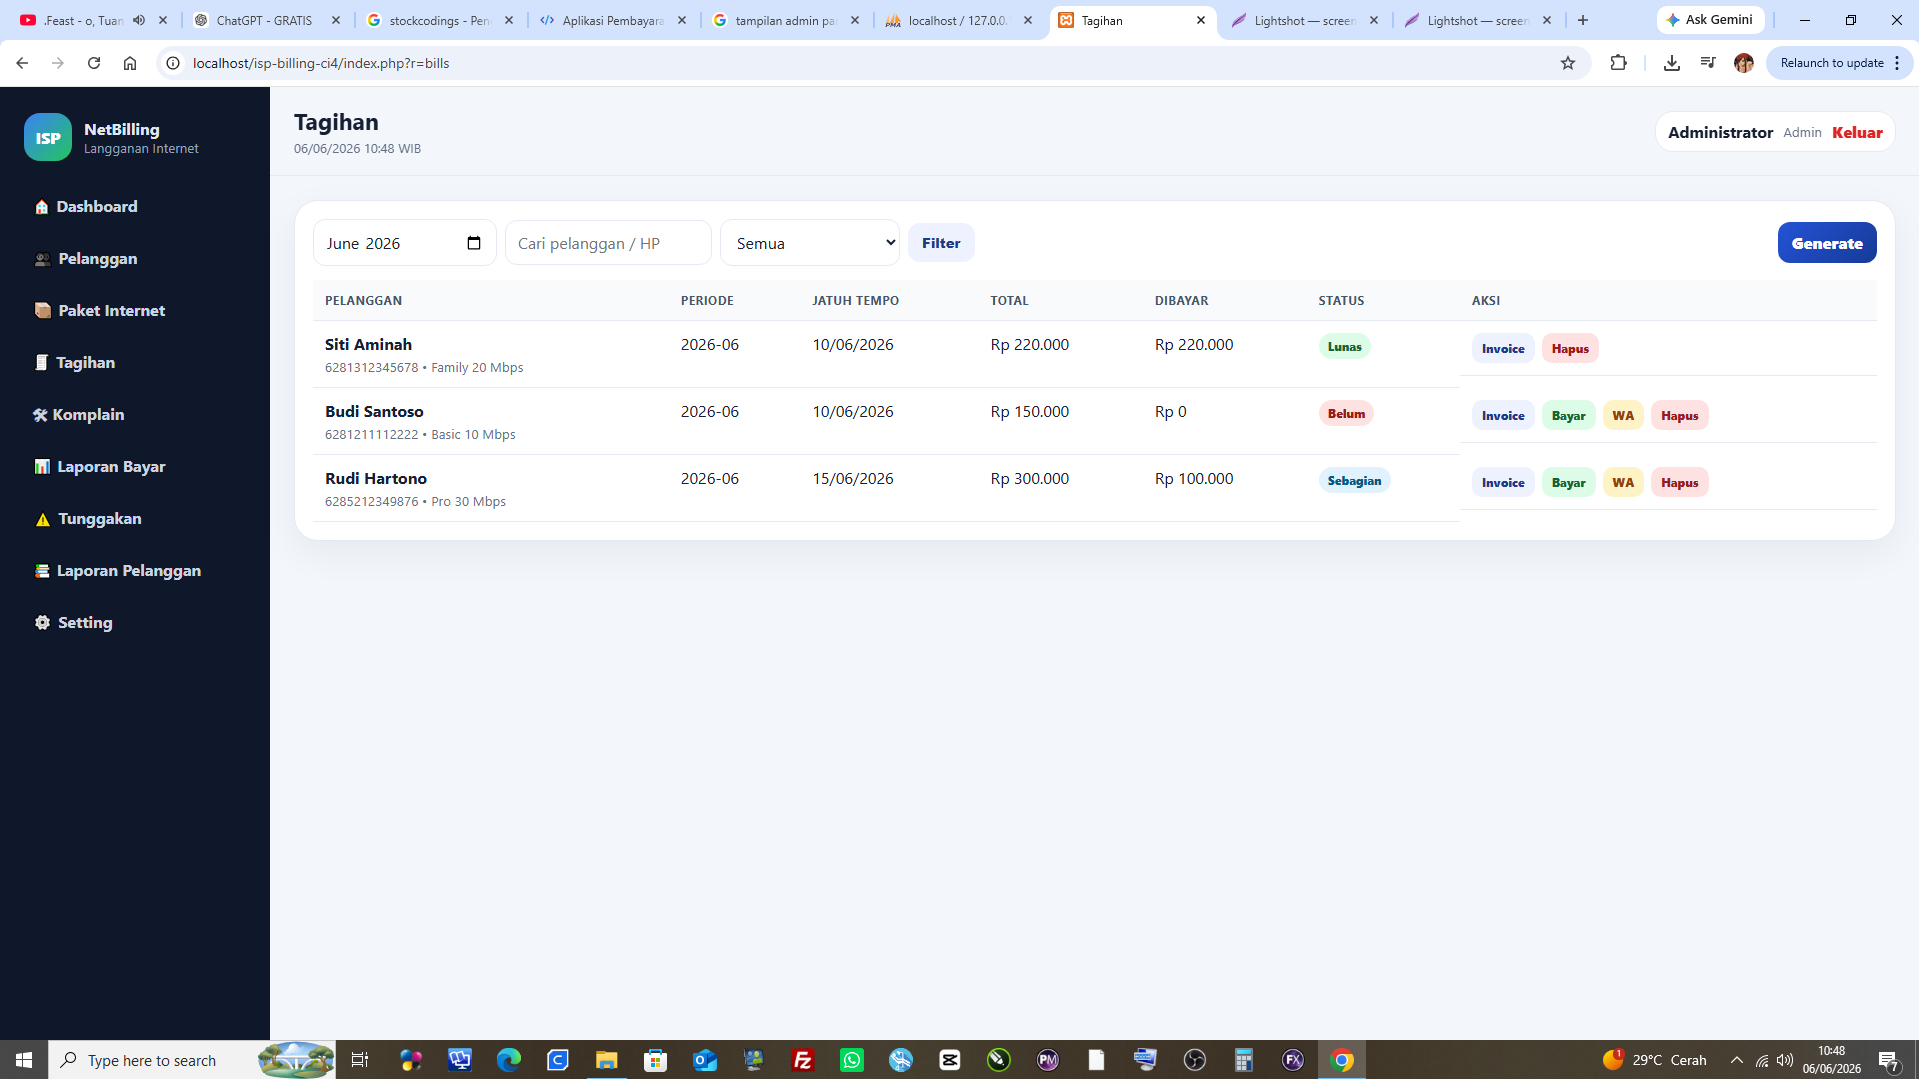The image size is (1919, 1079).
Task: Open Outlook from the taskbar
Action: [705, 1060]
